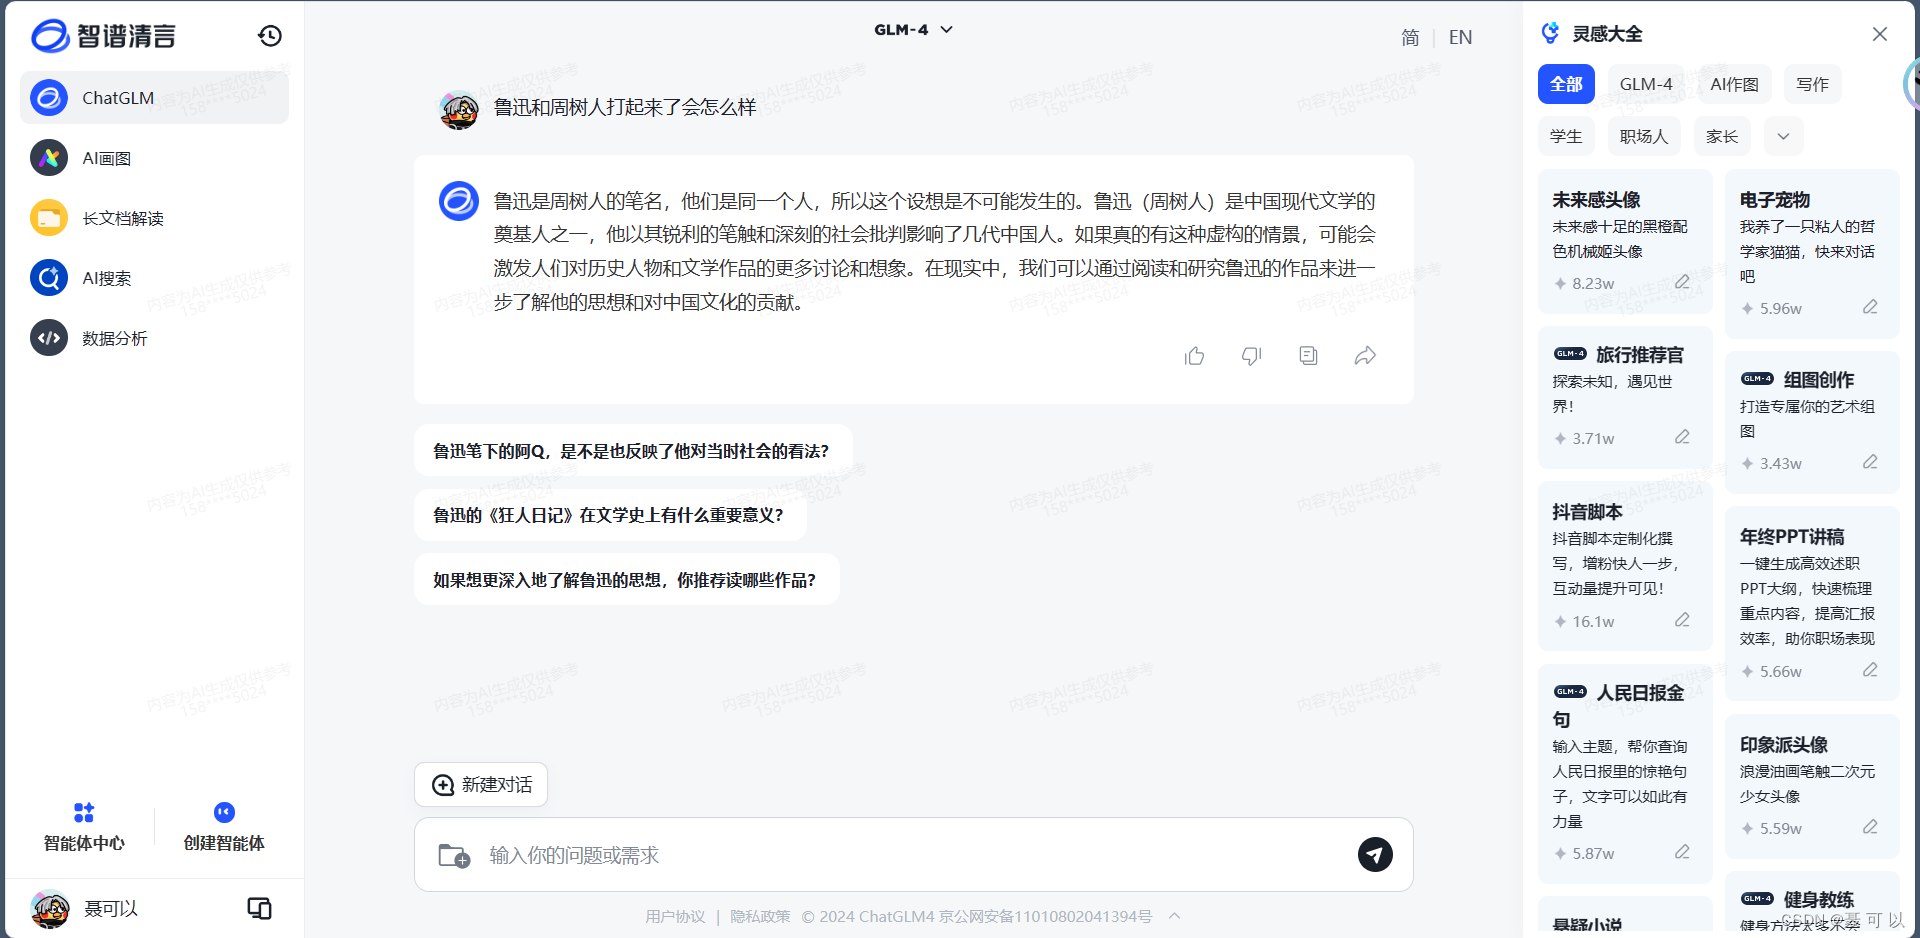
Task: Switch language to EN
Action: tap(1460, 37)
